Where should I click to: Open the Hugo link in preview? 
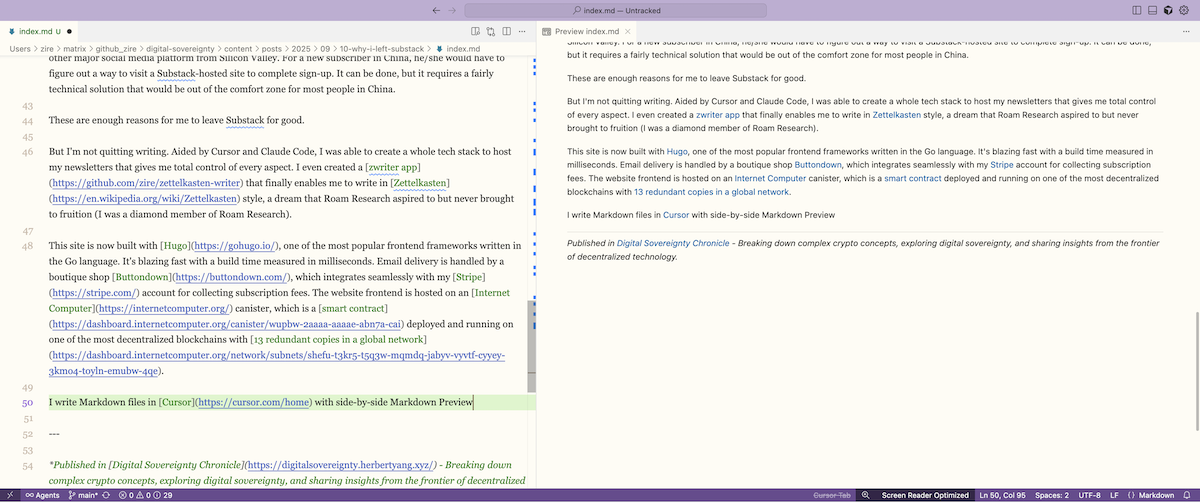[677, 150]
